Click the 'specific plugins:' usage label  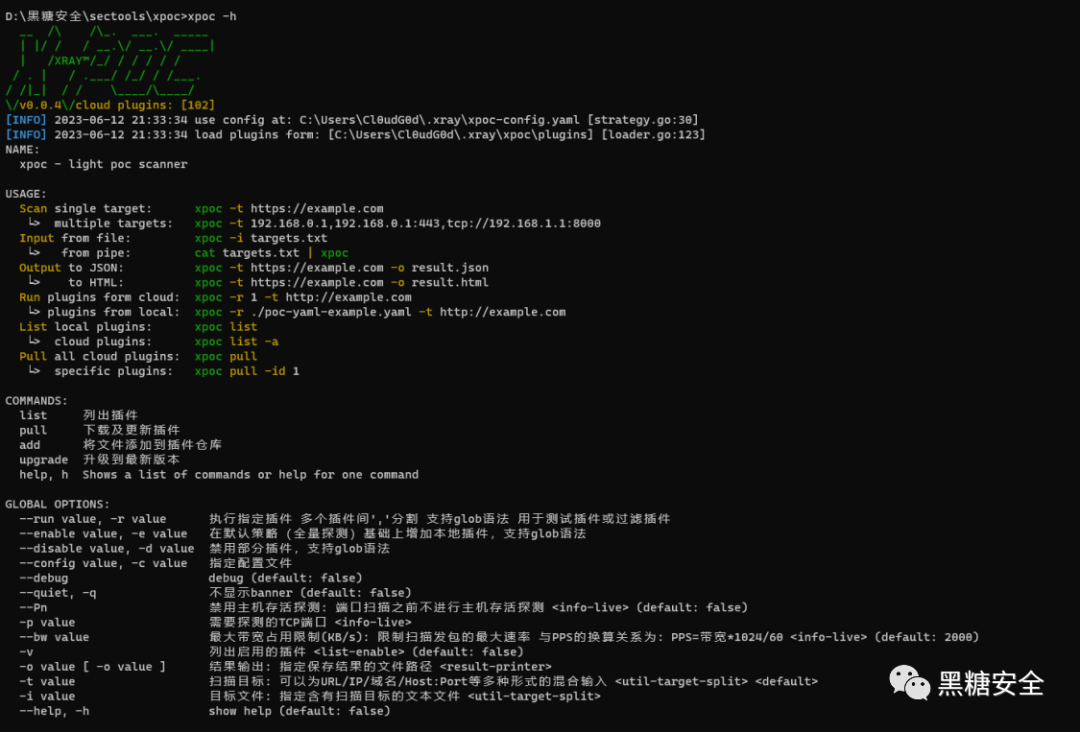[x=114, y=371]
